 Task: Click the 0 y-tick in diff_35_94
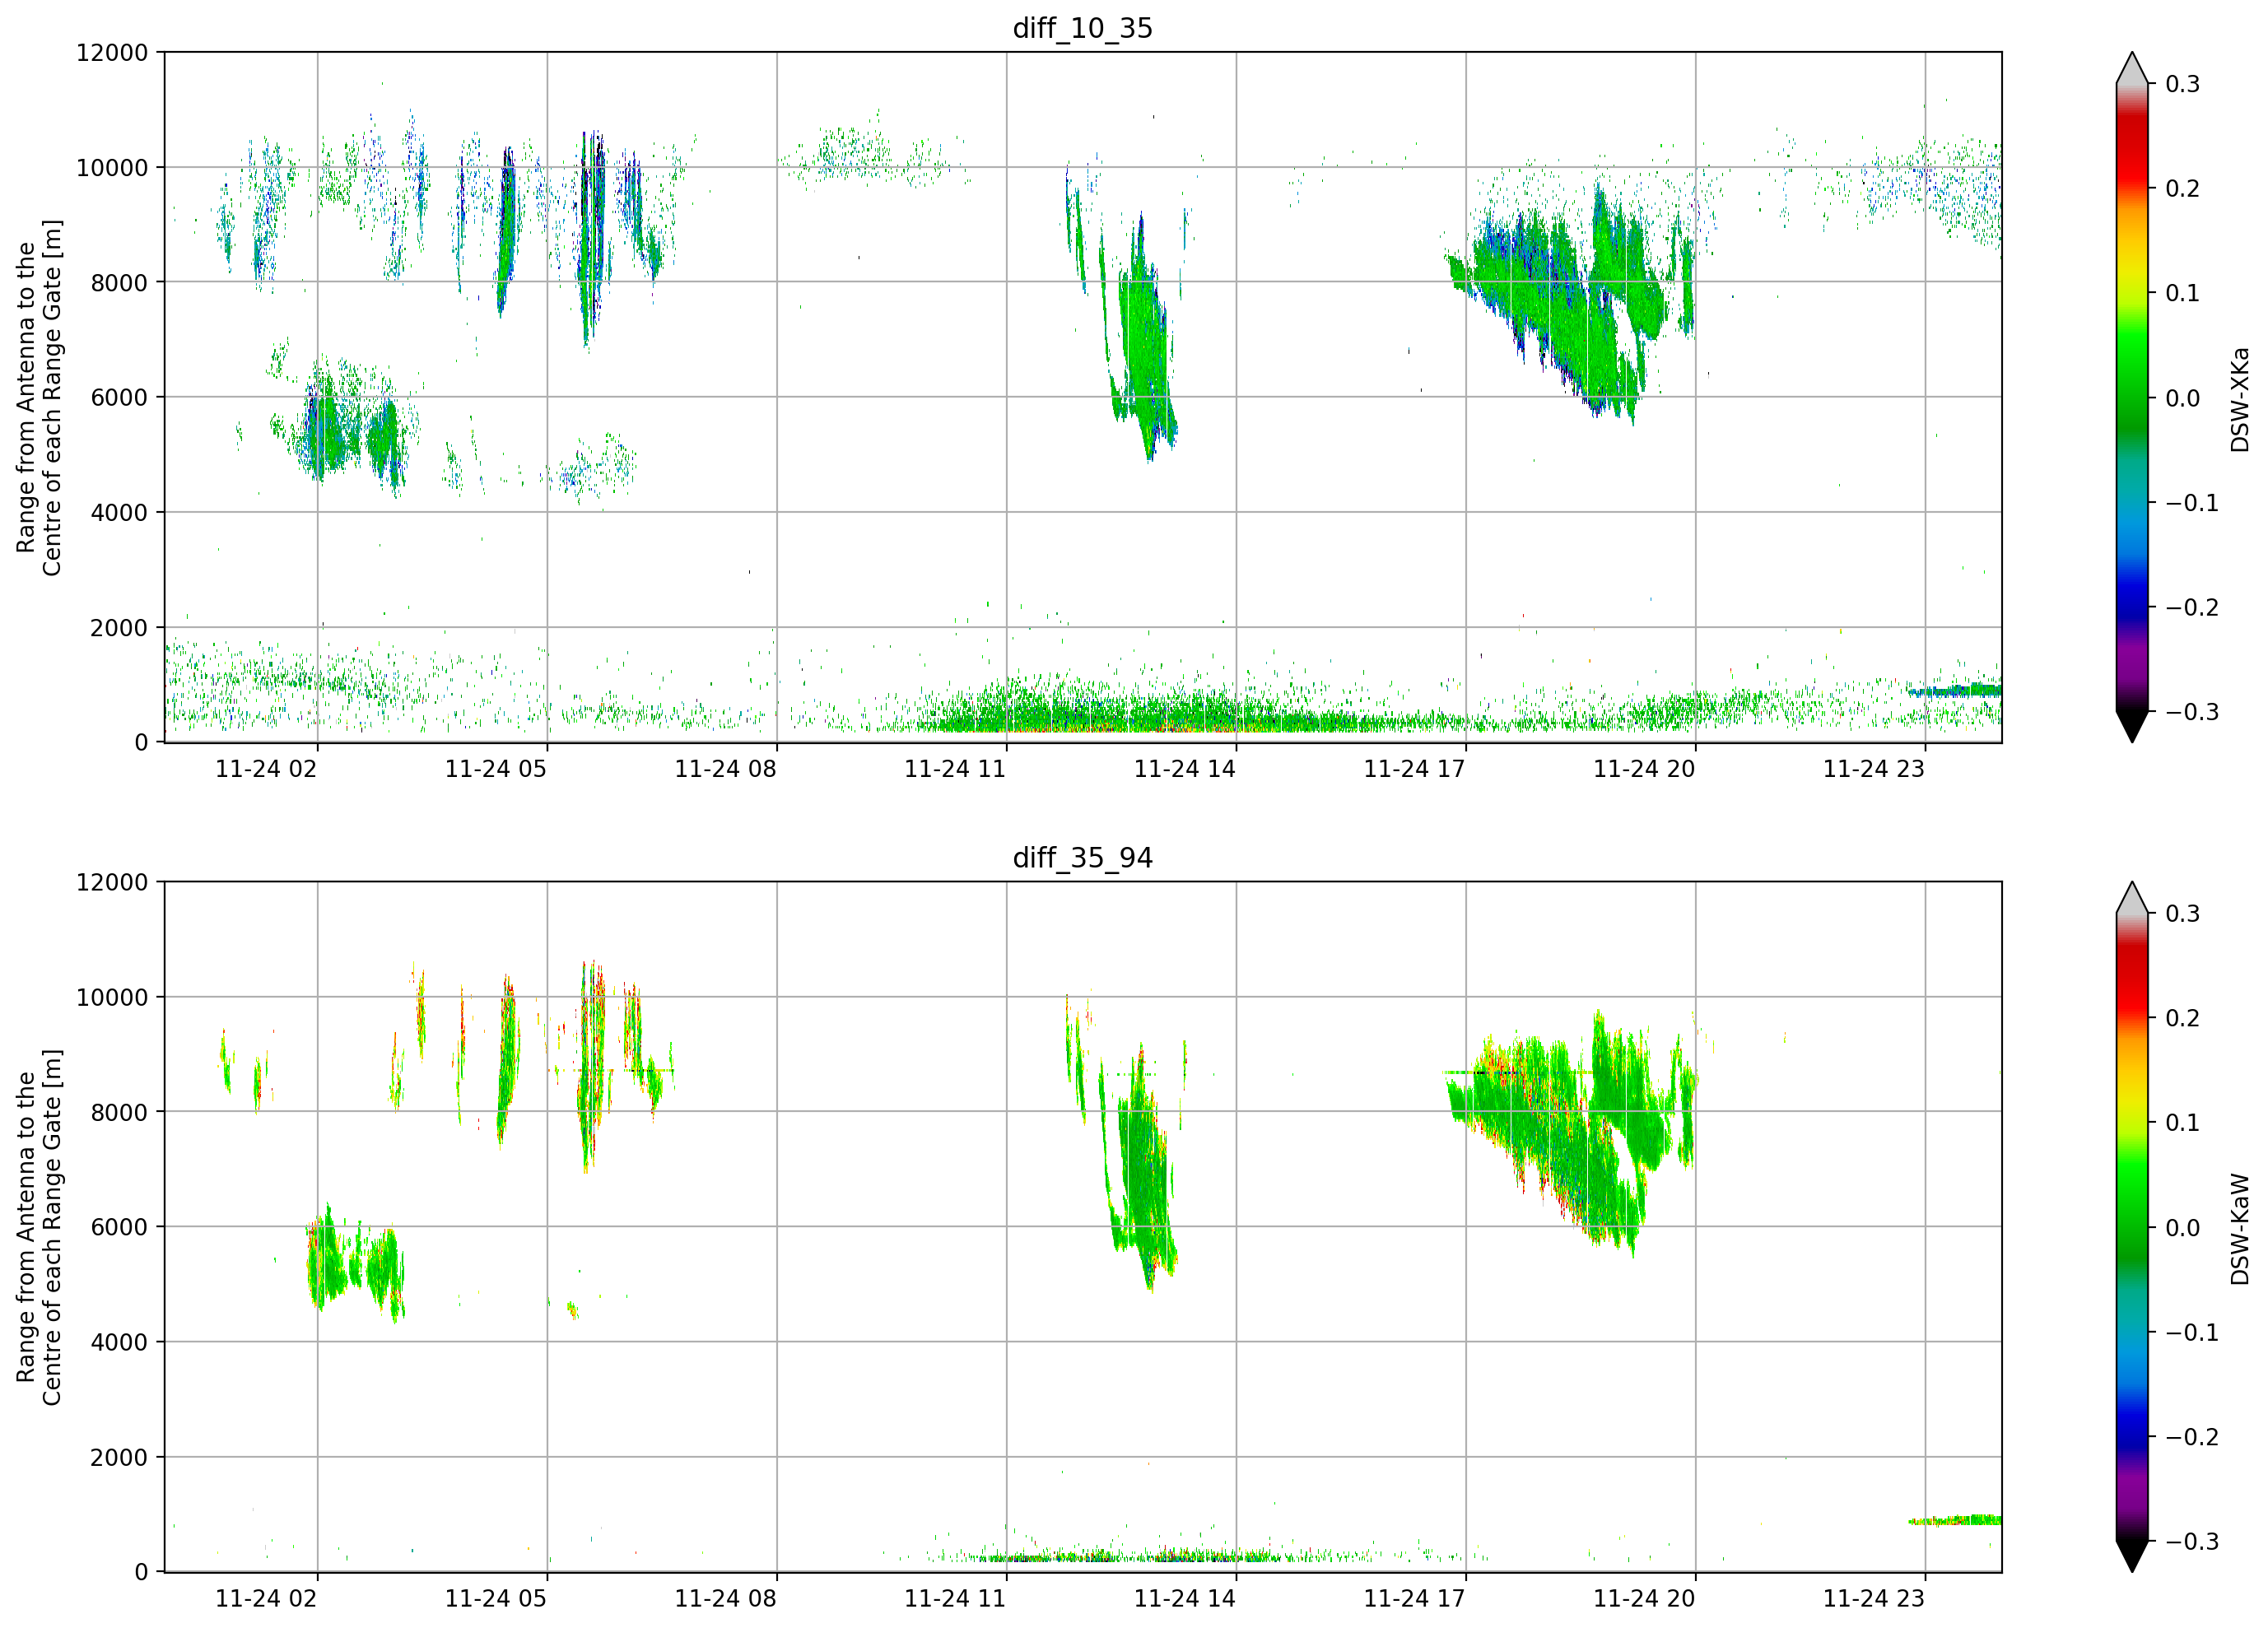pos(141,1573)
